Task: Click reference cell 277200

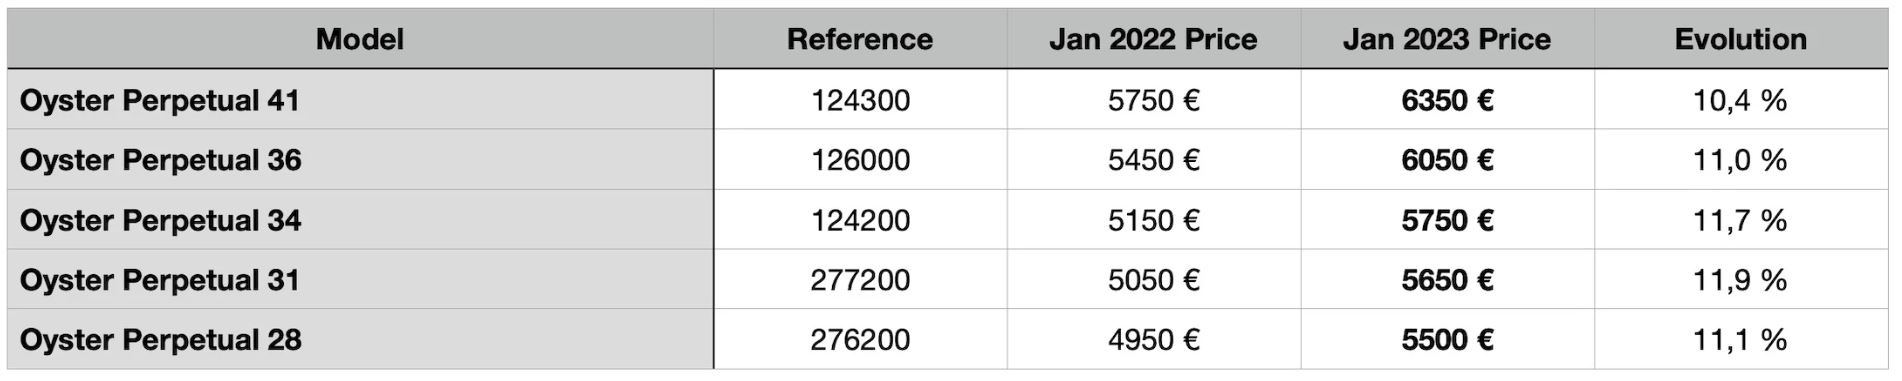Action: pos(860,280)
